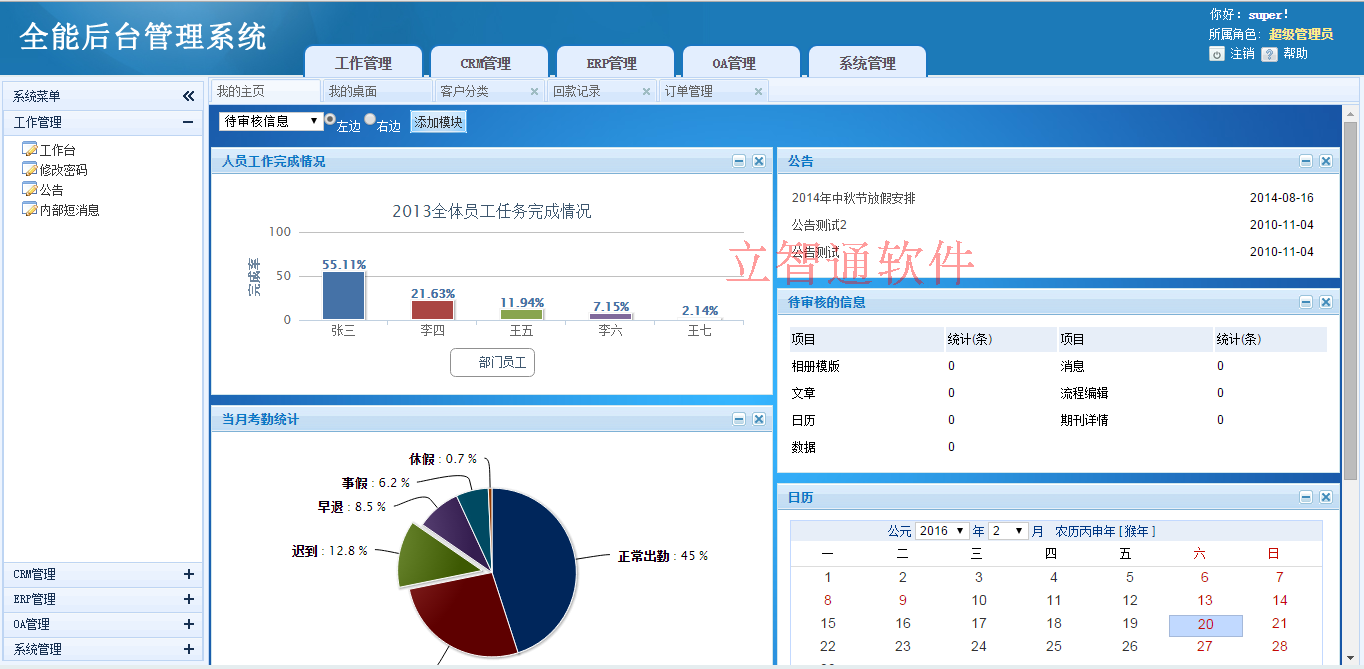Click the 修改密码 icon in sidebar

click(29, 170)
